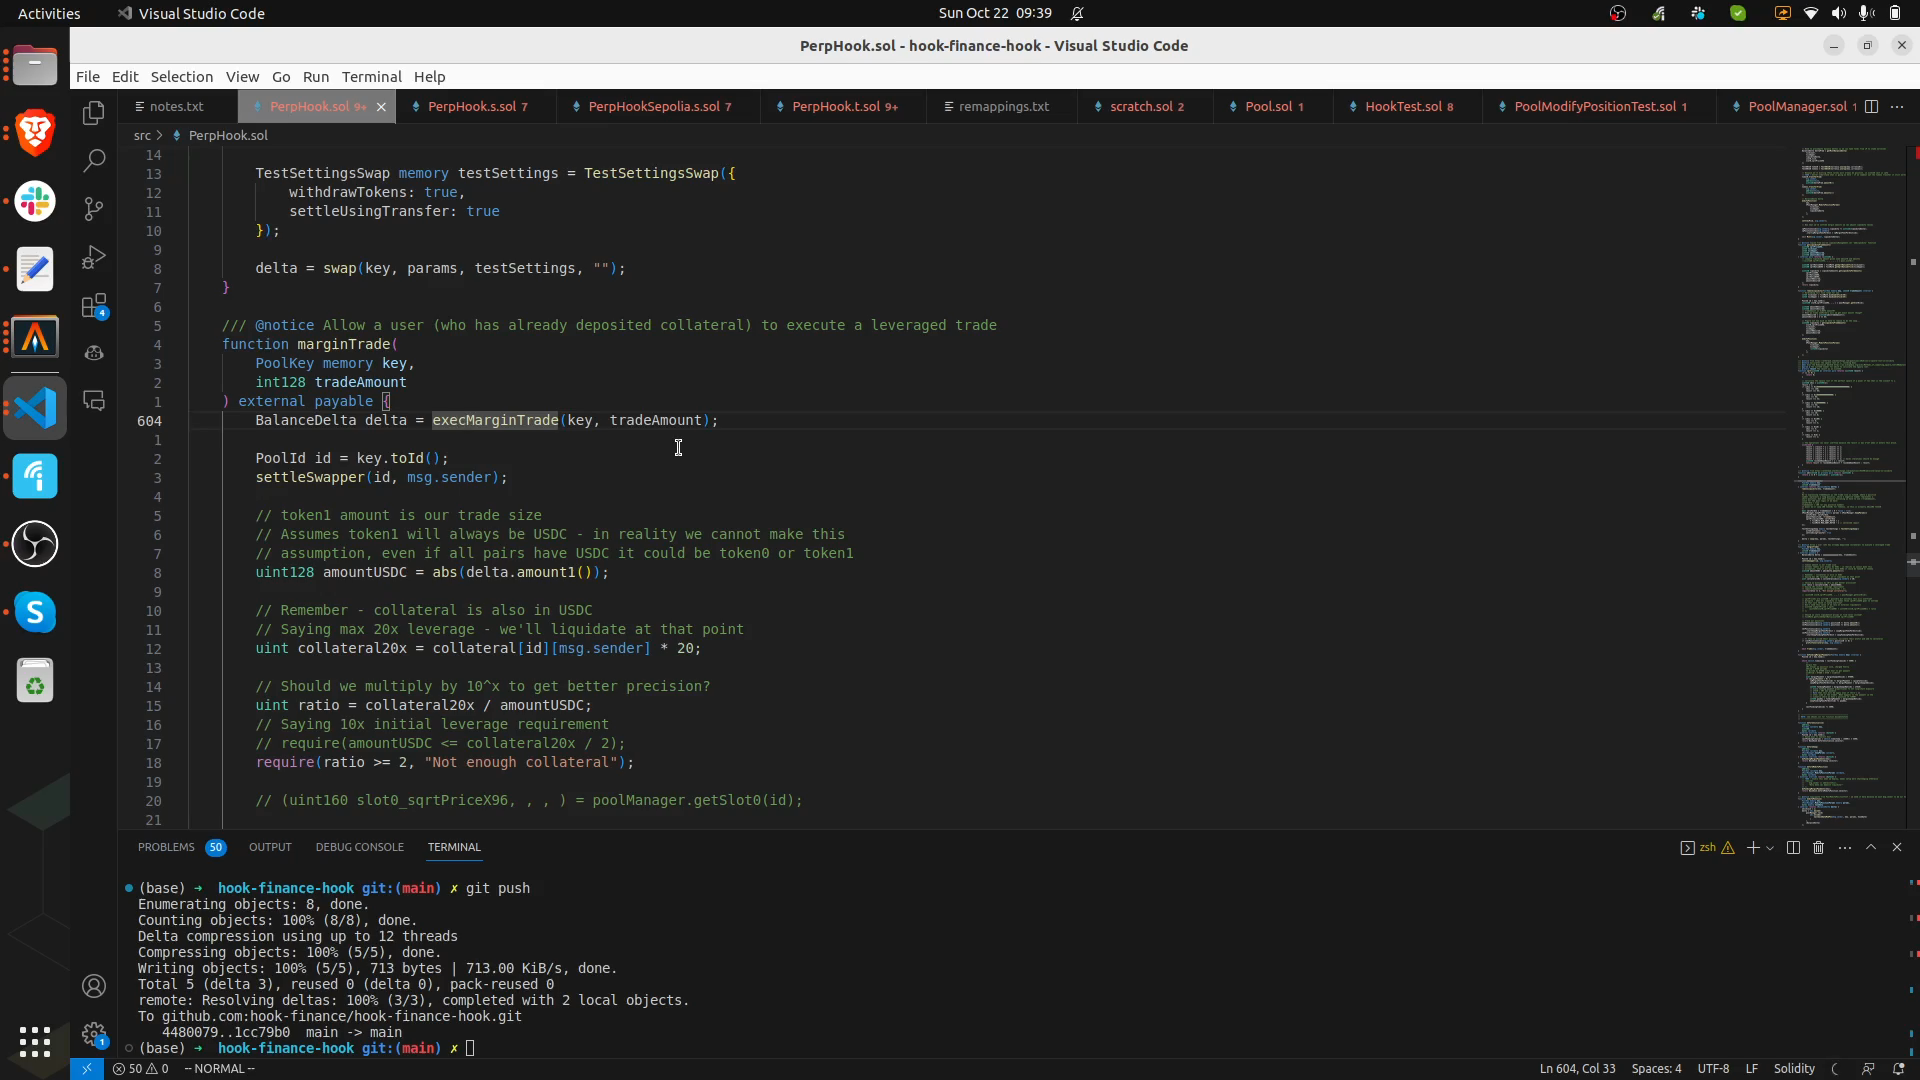Open the Terminal menu
1920x1080 pixels.
(x=371, y=77)
